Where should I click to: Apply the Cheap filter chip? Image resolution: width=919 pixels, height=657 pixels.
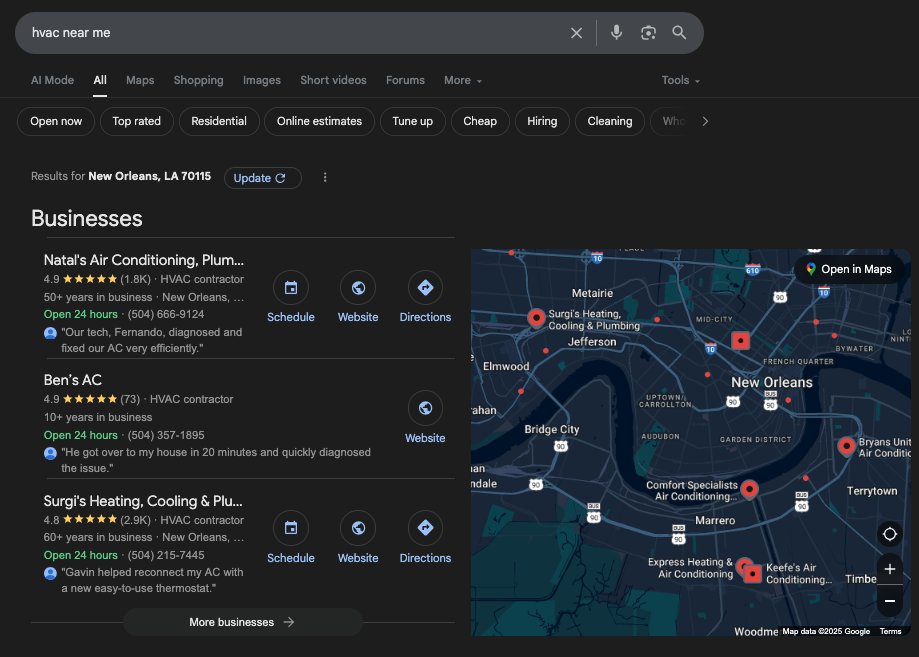tap(479, 121)
